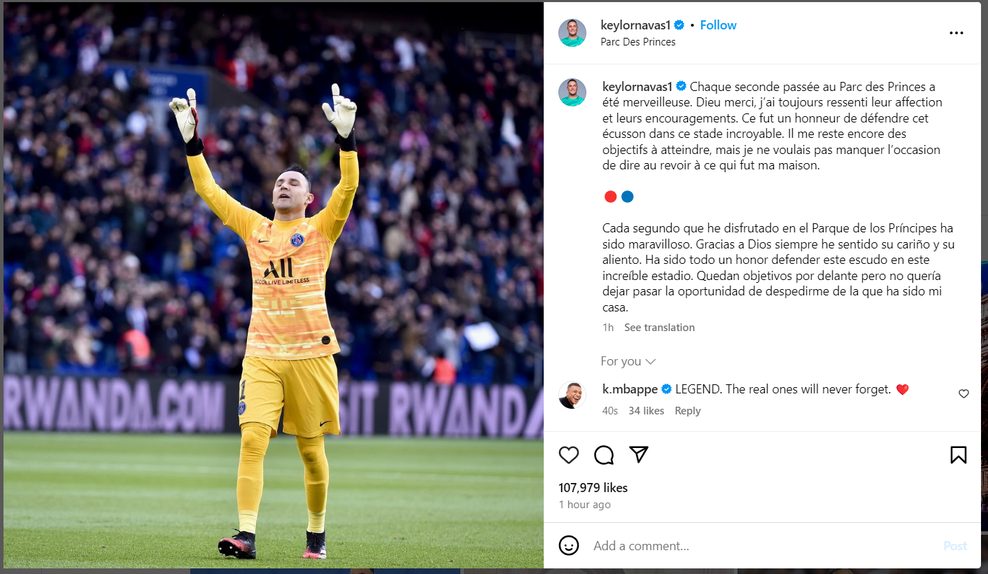Like k.mbappe's comment with small heart
Screen dimensions: 988x574
pos(963,393)
